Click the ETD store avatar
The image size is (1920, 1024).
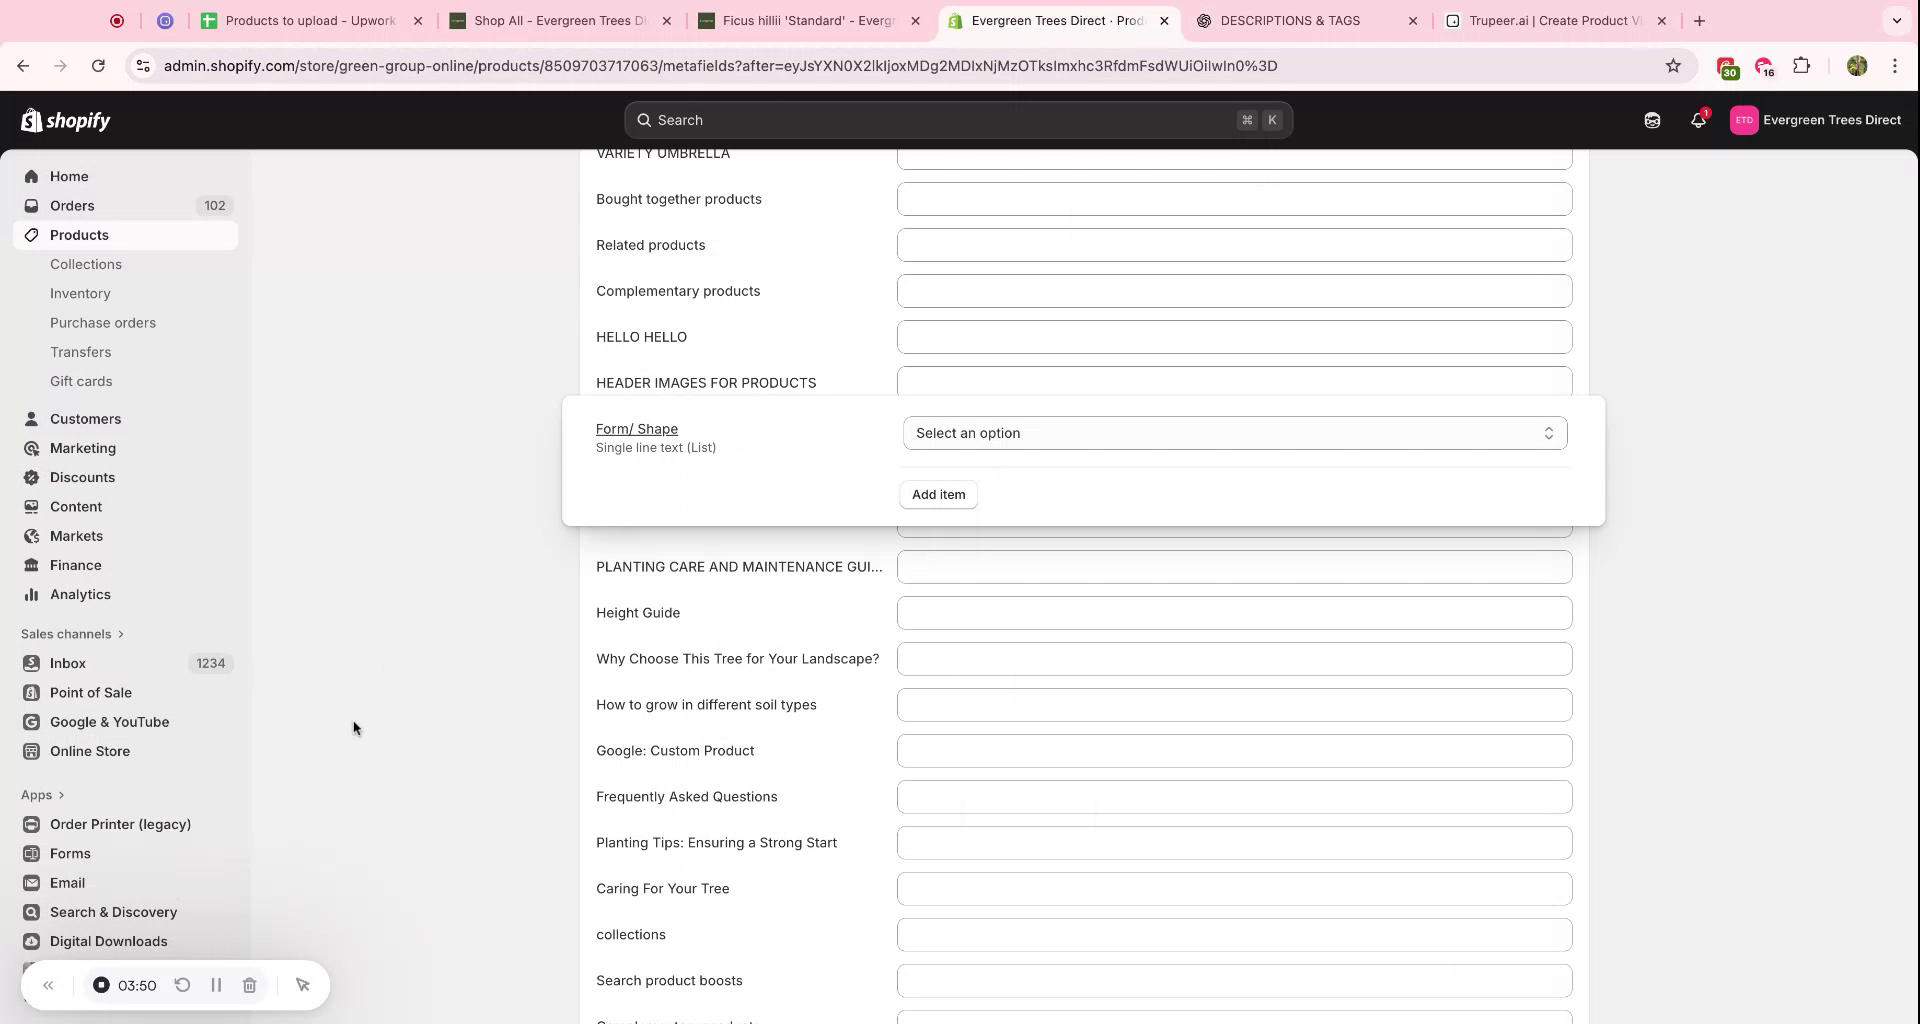pyautogui.click(x=1745, y=120)
